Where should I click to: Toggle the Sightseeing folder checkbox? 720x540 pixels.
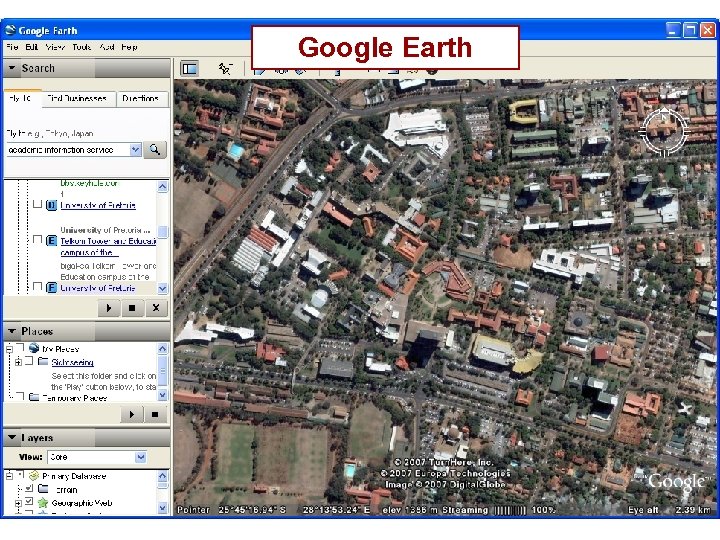tap(29, 361)
